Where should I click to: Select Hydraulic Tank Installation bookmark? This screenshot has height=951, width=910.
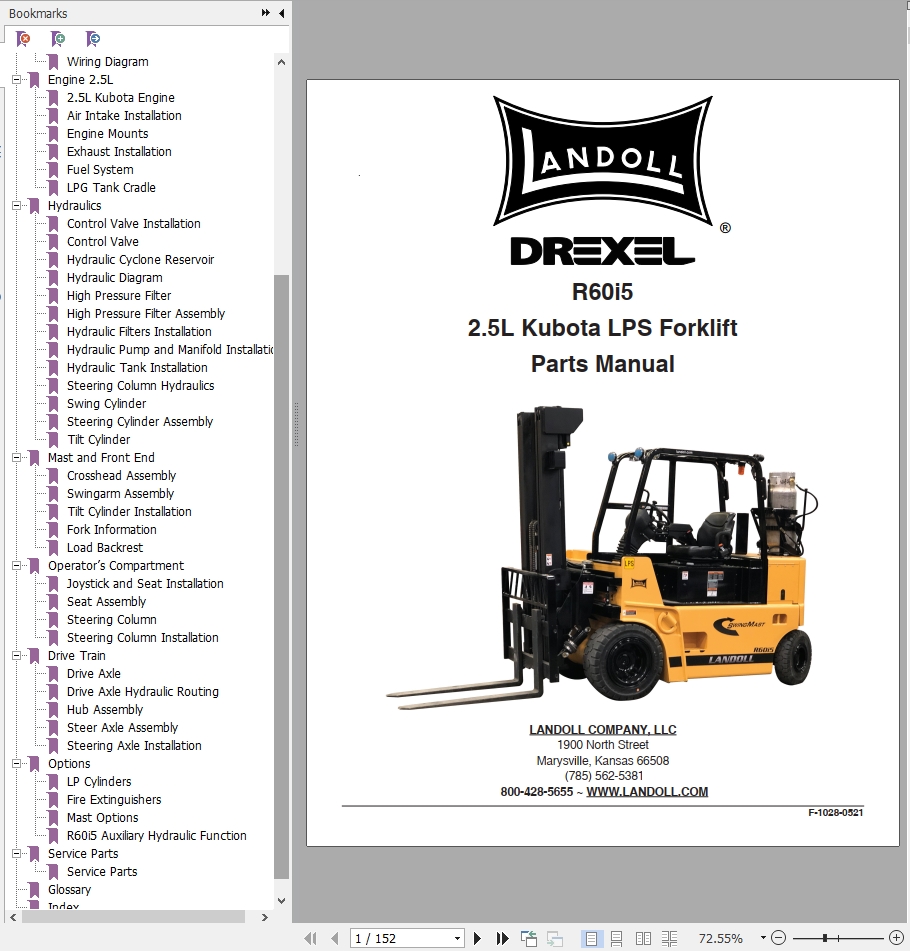137,368
